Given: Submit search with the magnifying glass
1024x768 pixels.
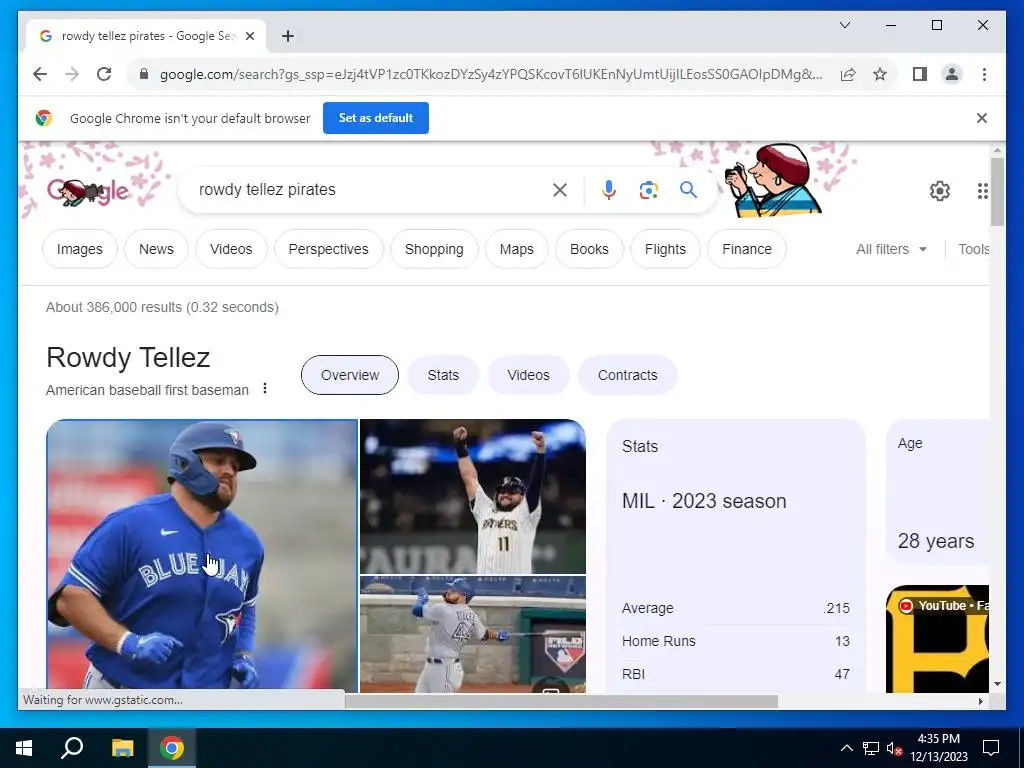Looking at the screenshot, I should pyautogui.click(x=688, y=190).
